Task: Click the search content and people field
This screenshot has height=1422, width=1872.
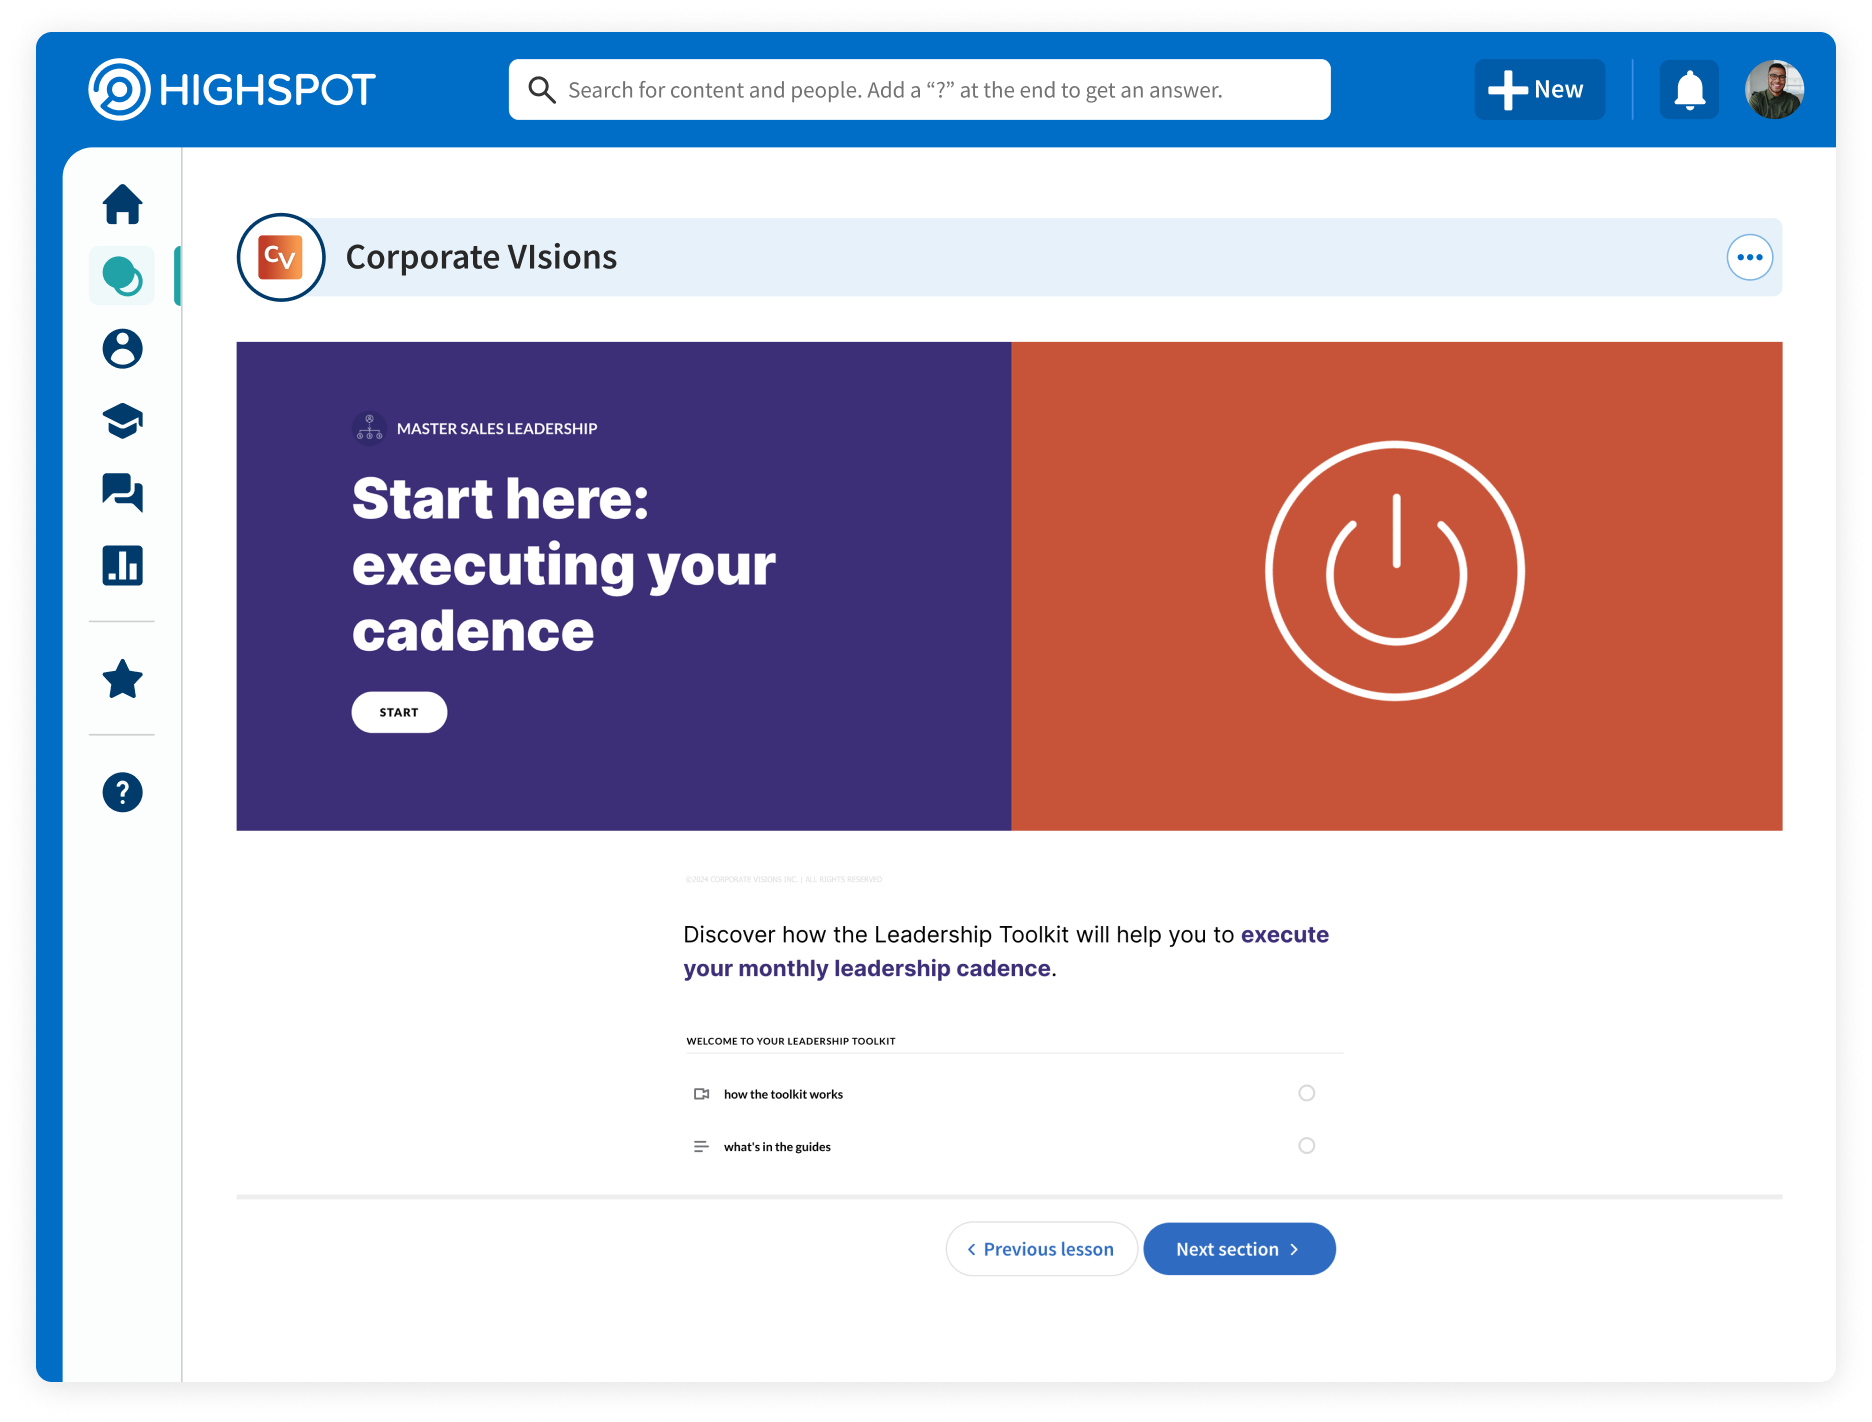Action: pos(920,90)
